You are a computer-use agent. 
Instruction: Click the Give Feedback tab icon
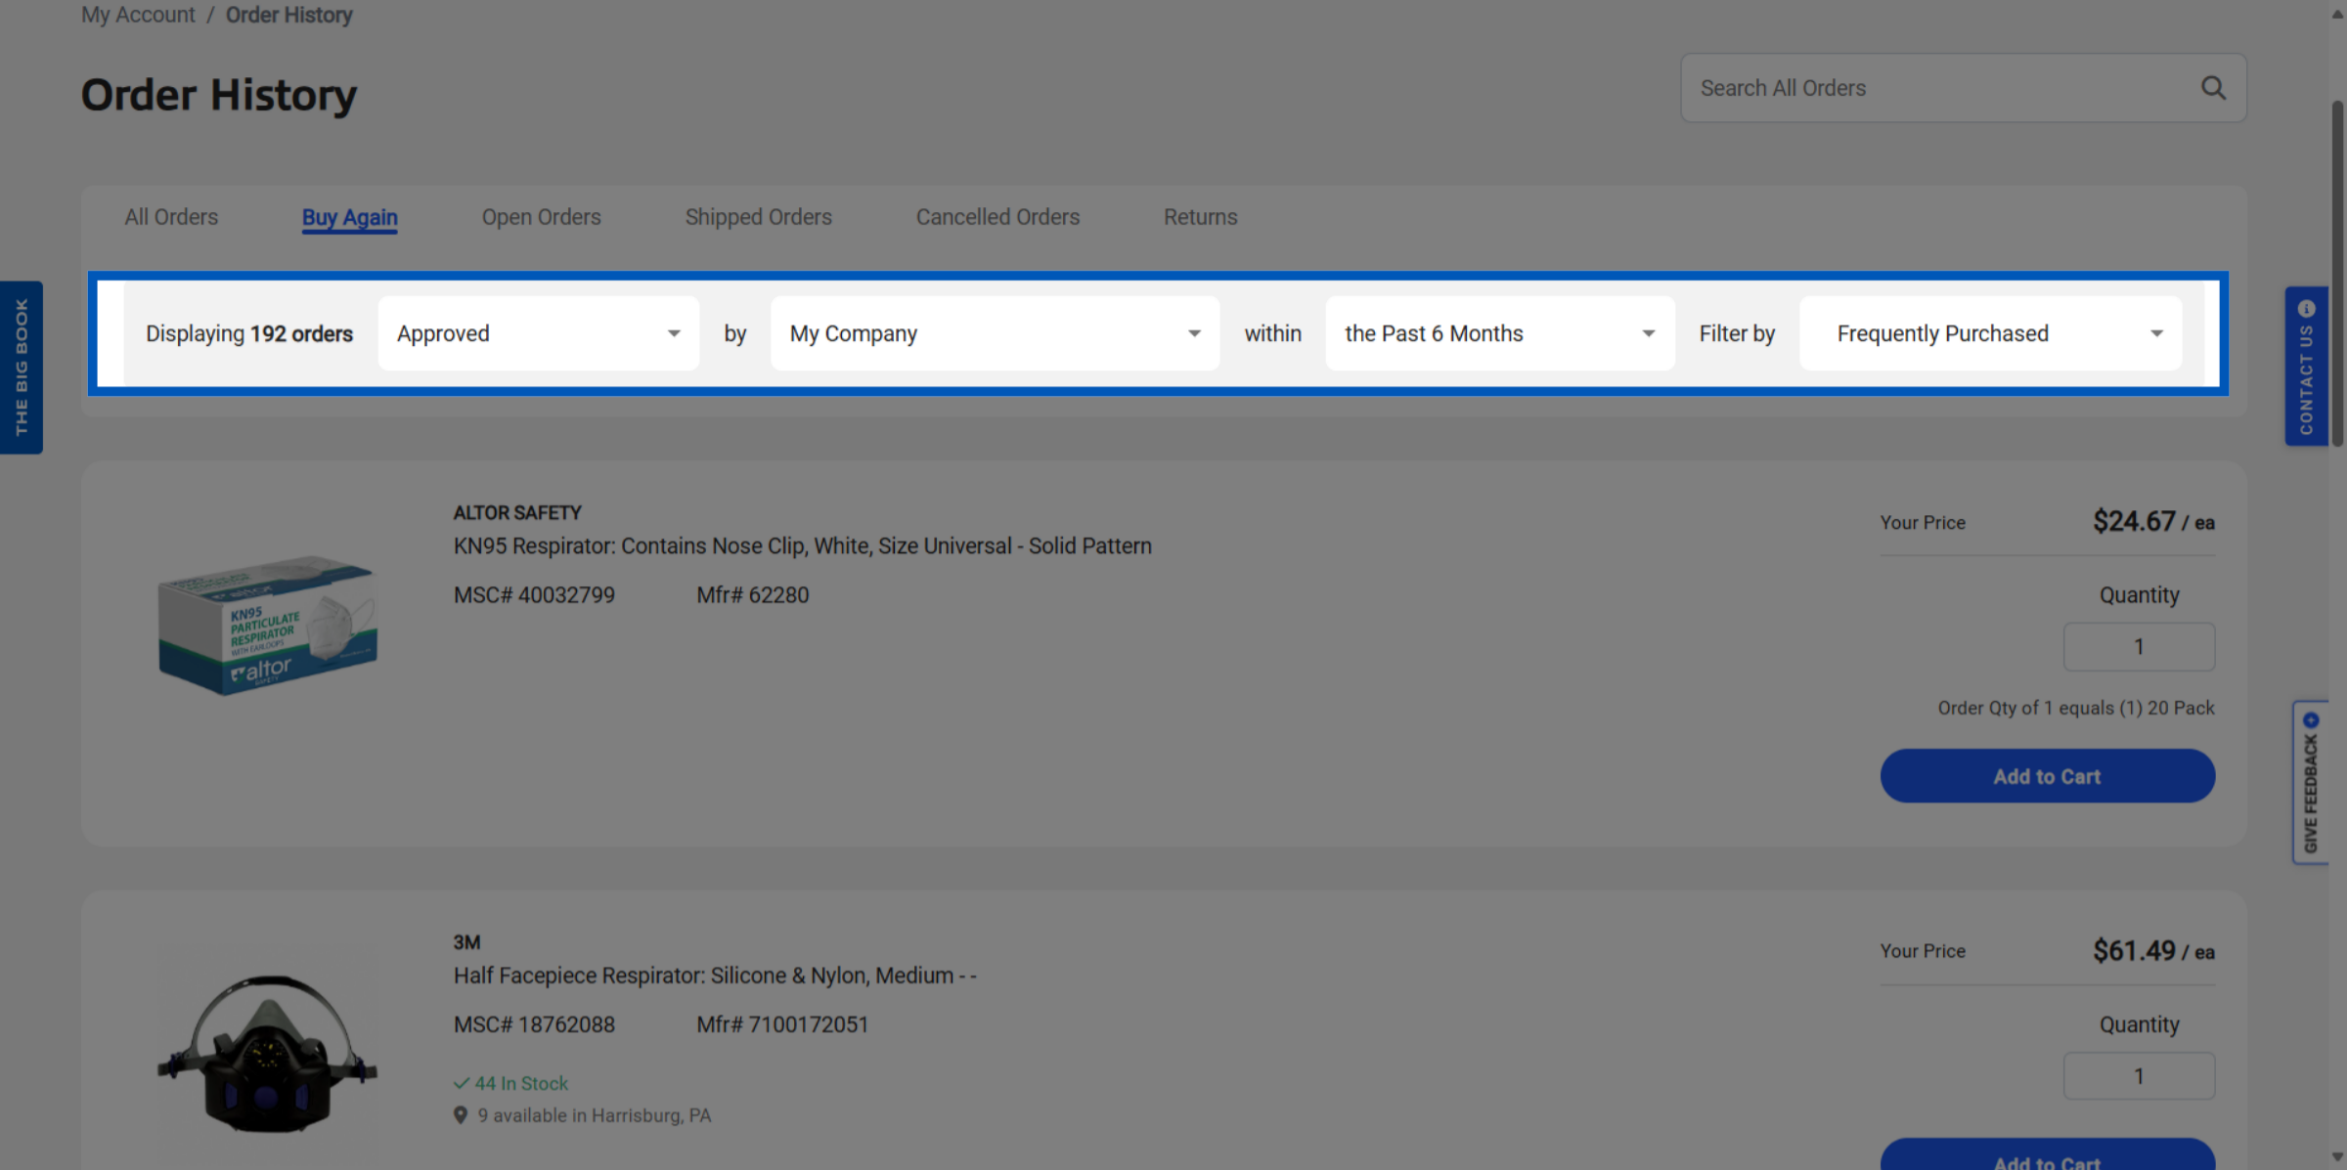pos(2310,720)
